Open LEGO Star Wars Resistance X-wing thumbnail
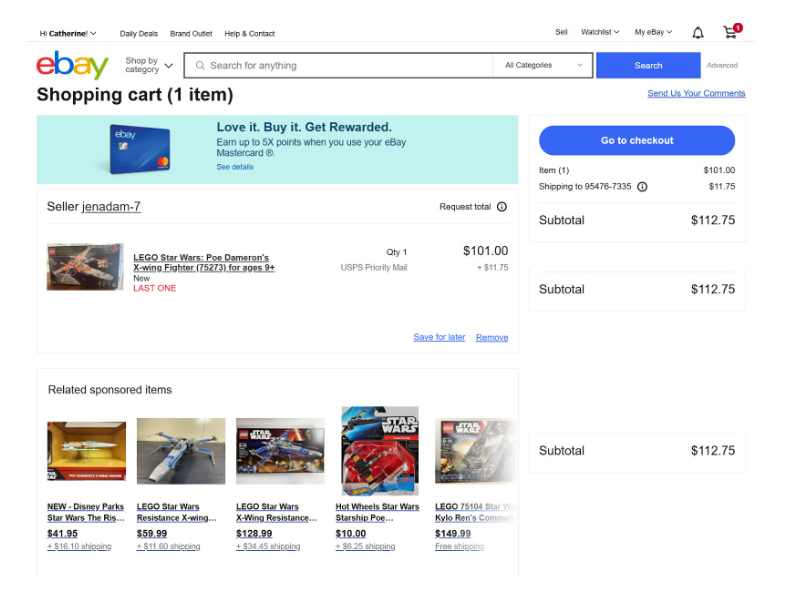 [x=181, y=451]
